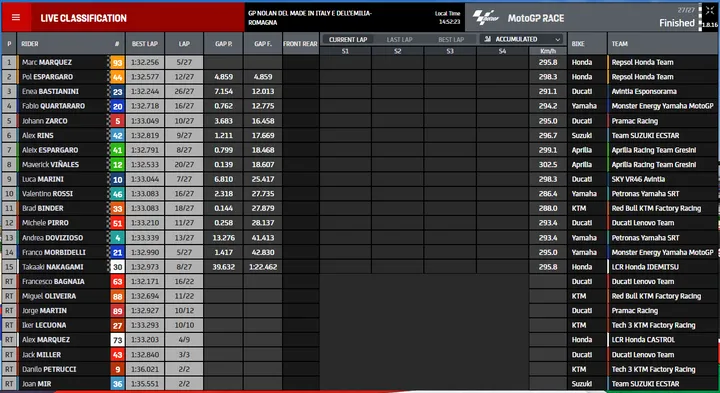The image size is (720, 393).
Task: Click the Live Classification title
Action: point(84,18)
